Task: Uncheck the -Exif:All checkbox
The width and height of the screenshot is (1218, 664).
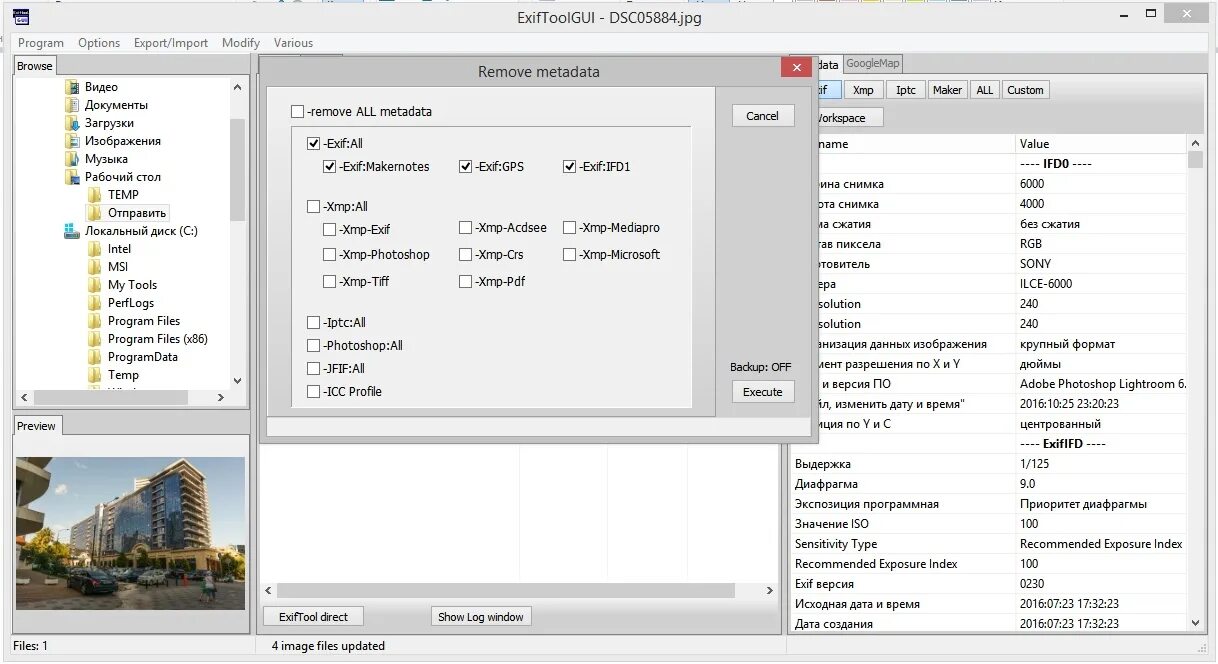Action: tap(314, 144)
